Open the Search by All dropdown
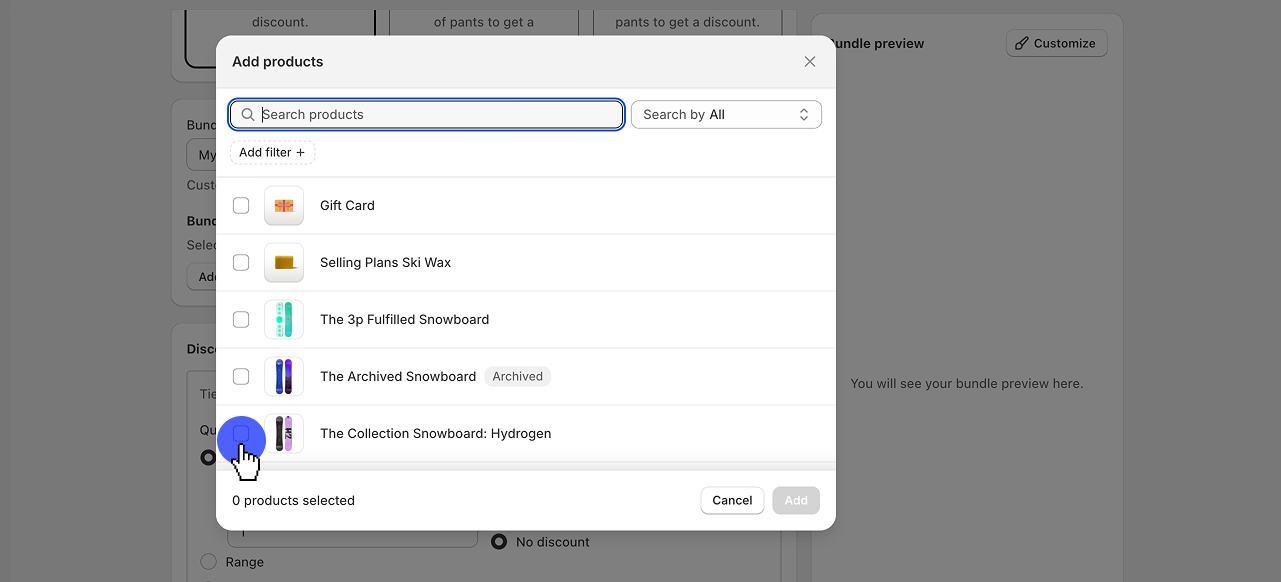 726,115
